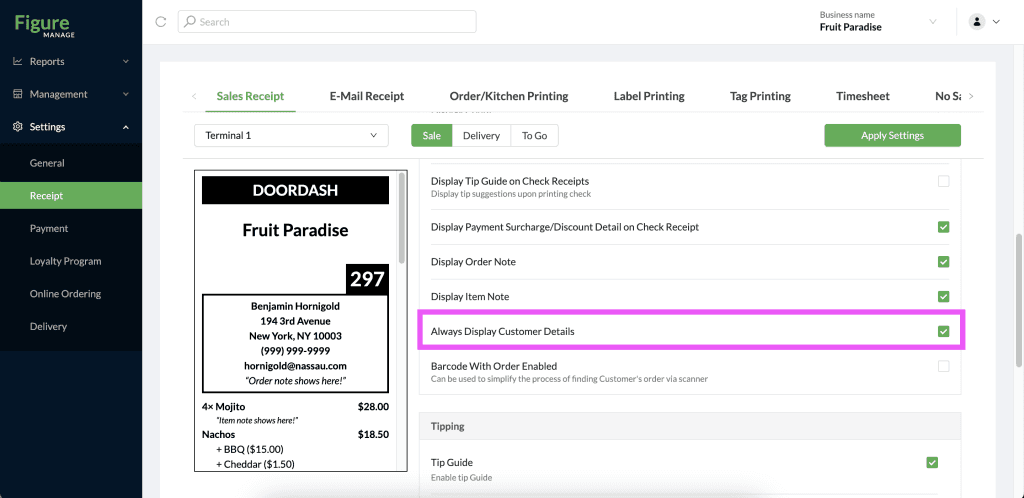Open the Terminal 1 dropdown
1024x498 pixels.
(291, 136)
